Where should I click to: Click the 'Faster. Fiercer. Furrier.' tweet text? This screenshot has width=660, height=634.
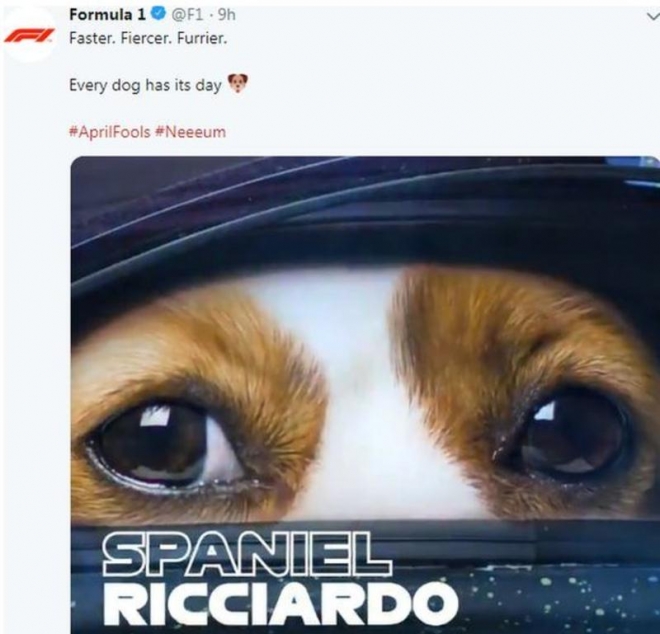tap(148, 38)
